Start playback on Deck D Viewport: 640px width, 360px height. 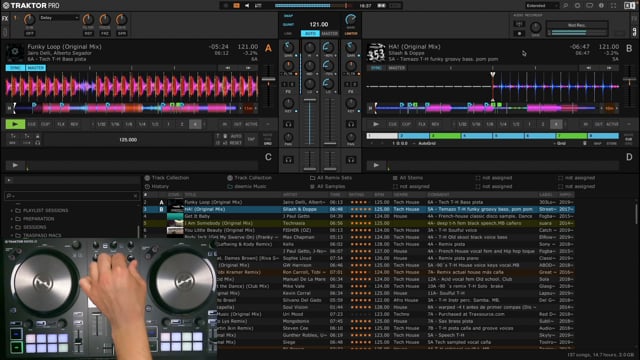tap(376, 165)
